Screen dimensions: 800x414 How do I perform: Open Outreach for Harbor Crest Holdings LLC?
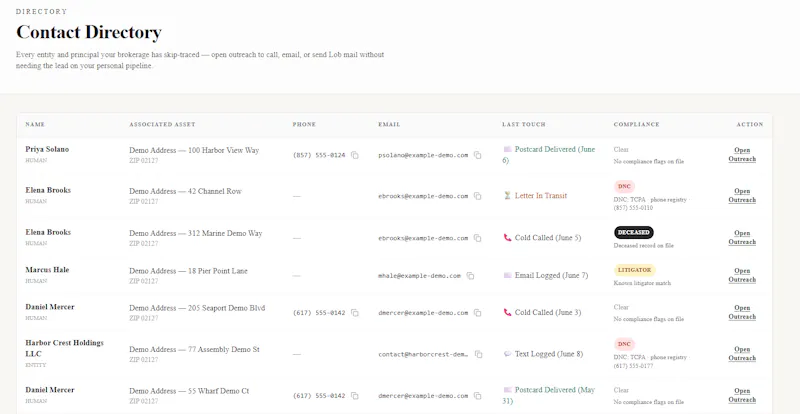click(x=742, y=354)
